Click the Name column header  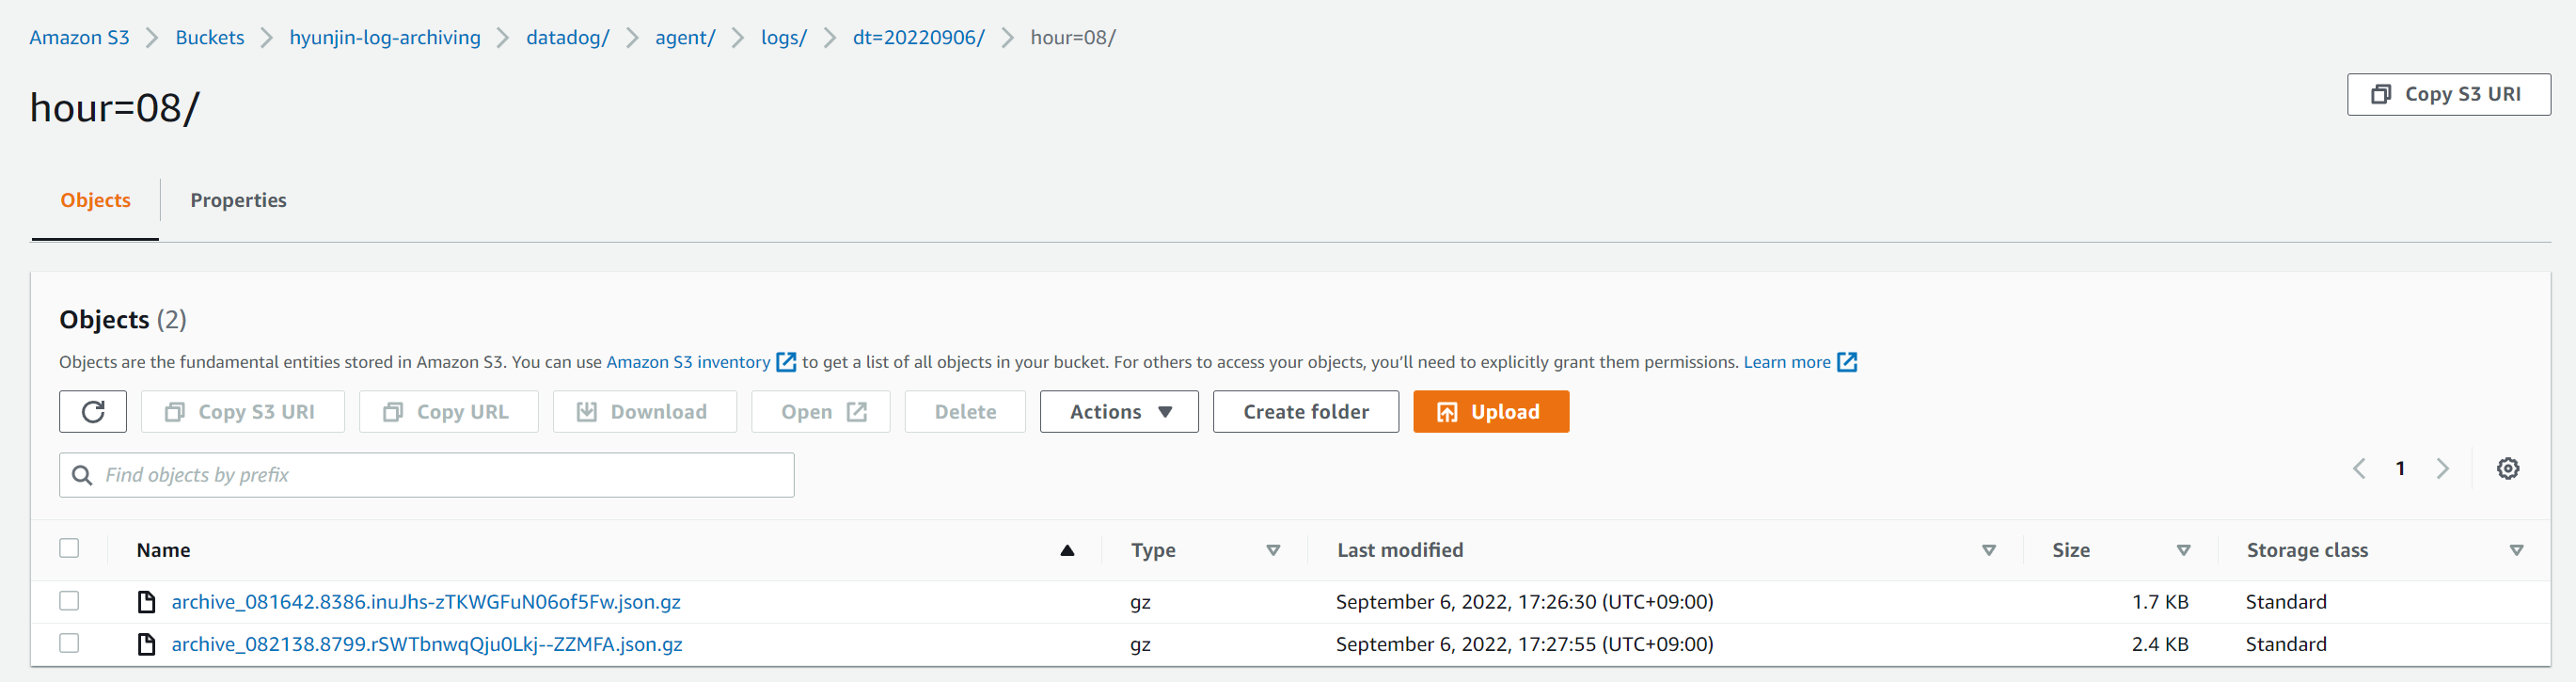163,550
